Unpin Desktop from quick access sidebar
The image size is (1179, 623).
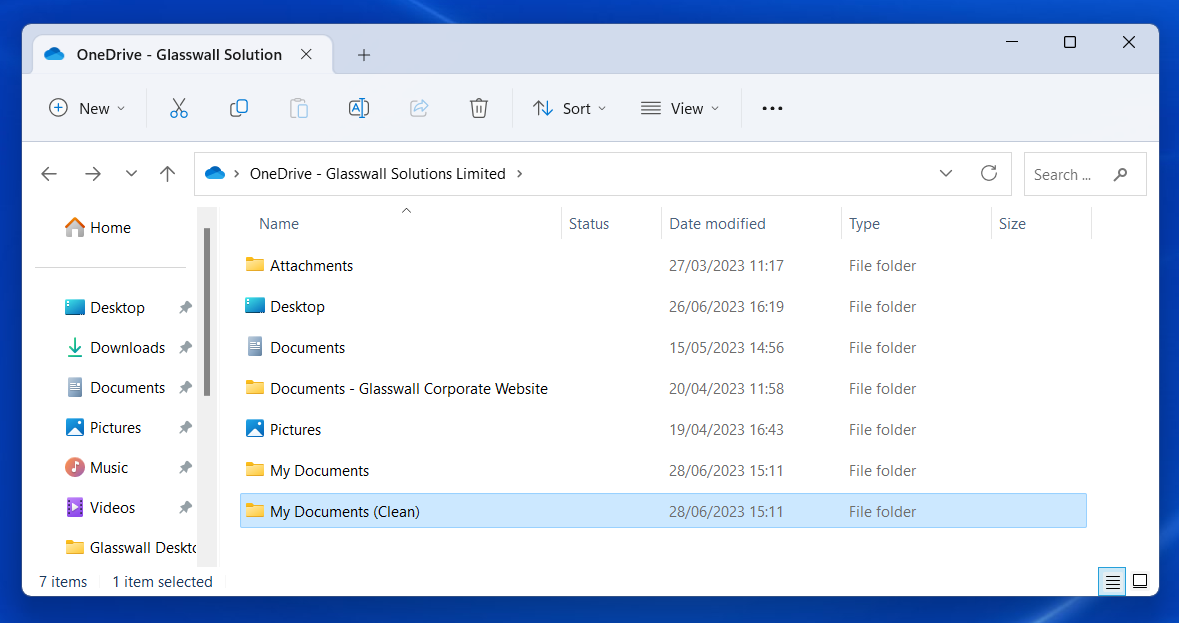[x=185, y=308]
